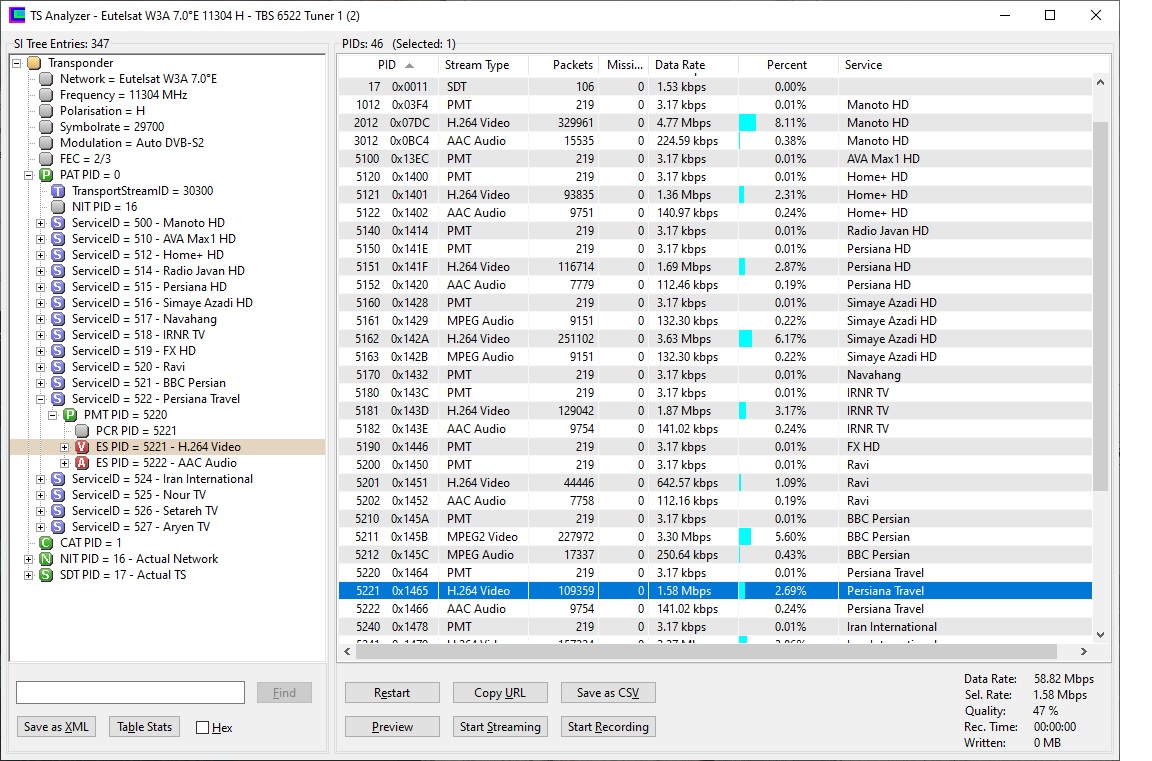Click the vertical scrollbar thumb in PID list

point(1100,306)
